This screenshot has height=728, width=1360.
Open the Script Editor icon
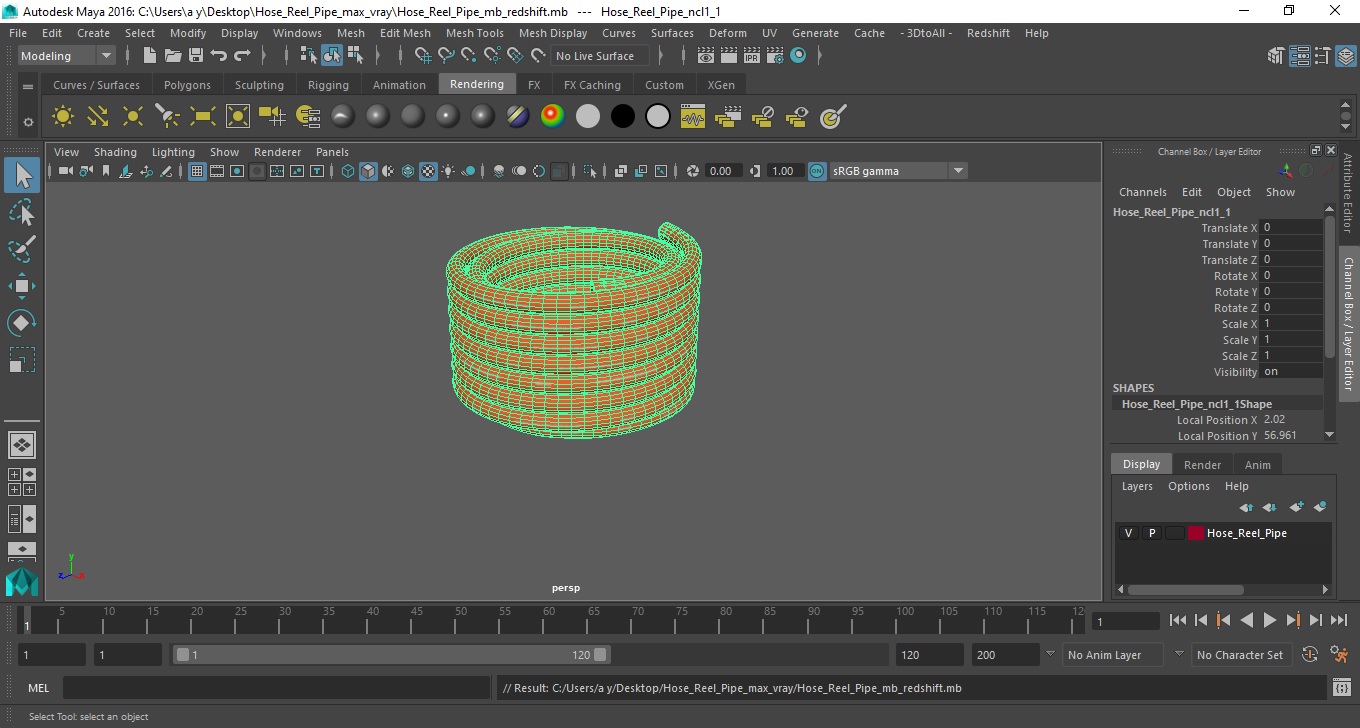coord(1341,688)
